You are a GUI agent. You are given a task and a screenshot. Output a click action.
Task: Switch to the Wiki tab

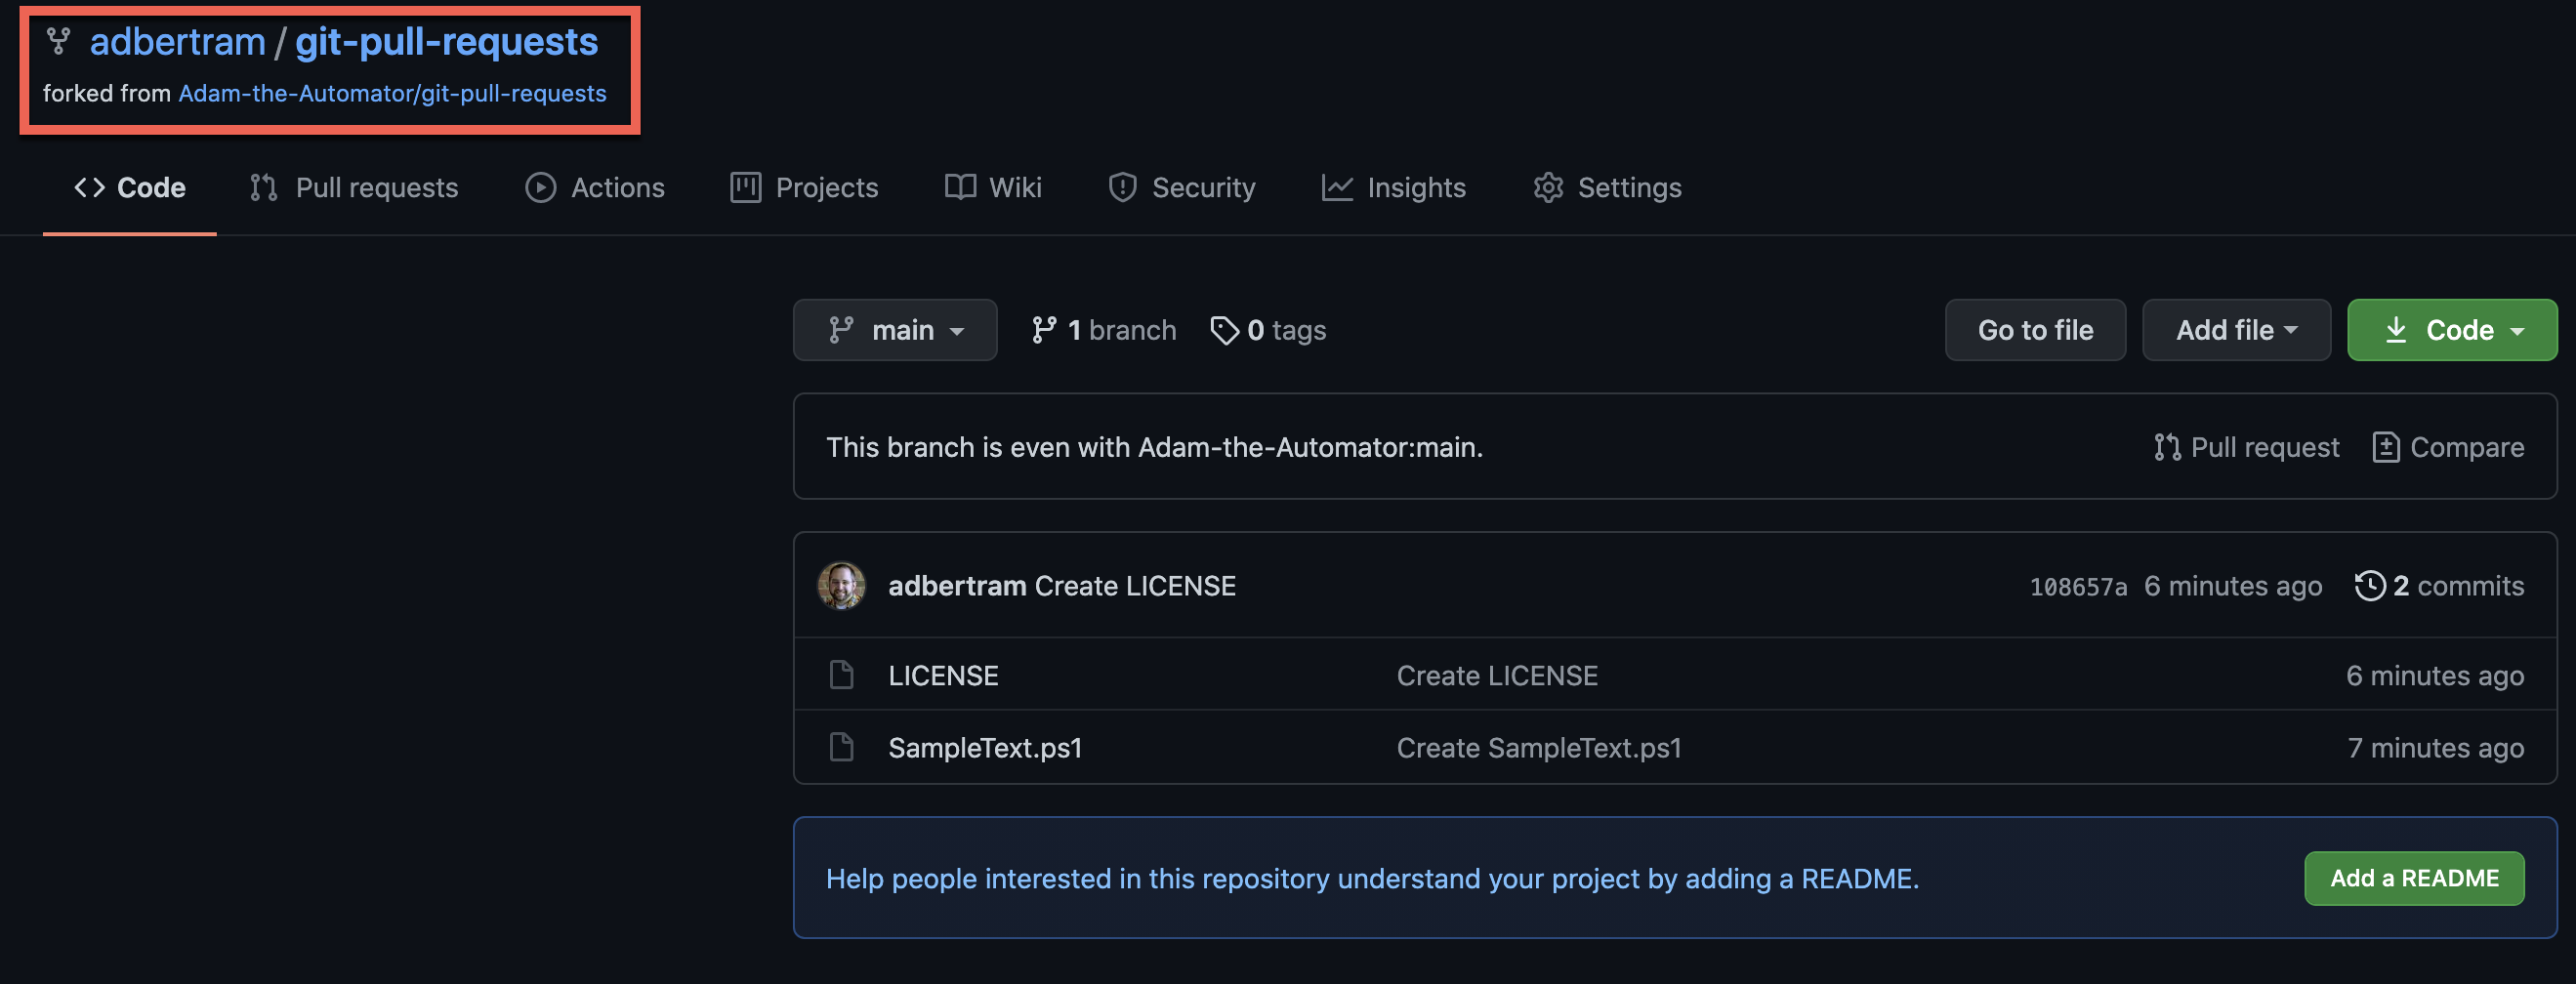click(993, 187)
